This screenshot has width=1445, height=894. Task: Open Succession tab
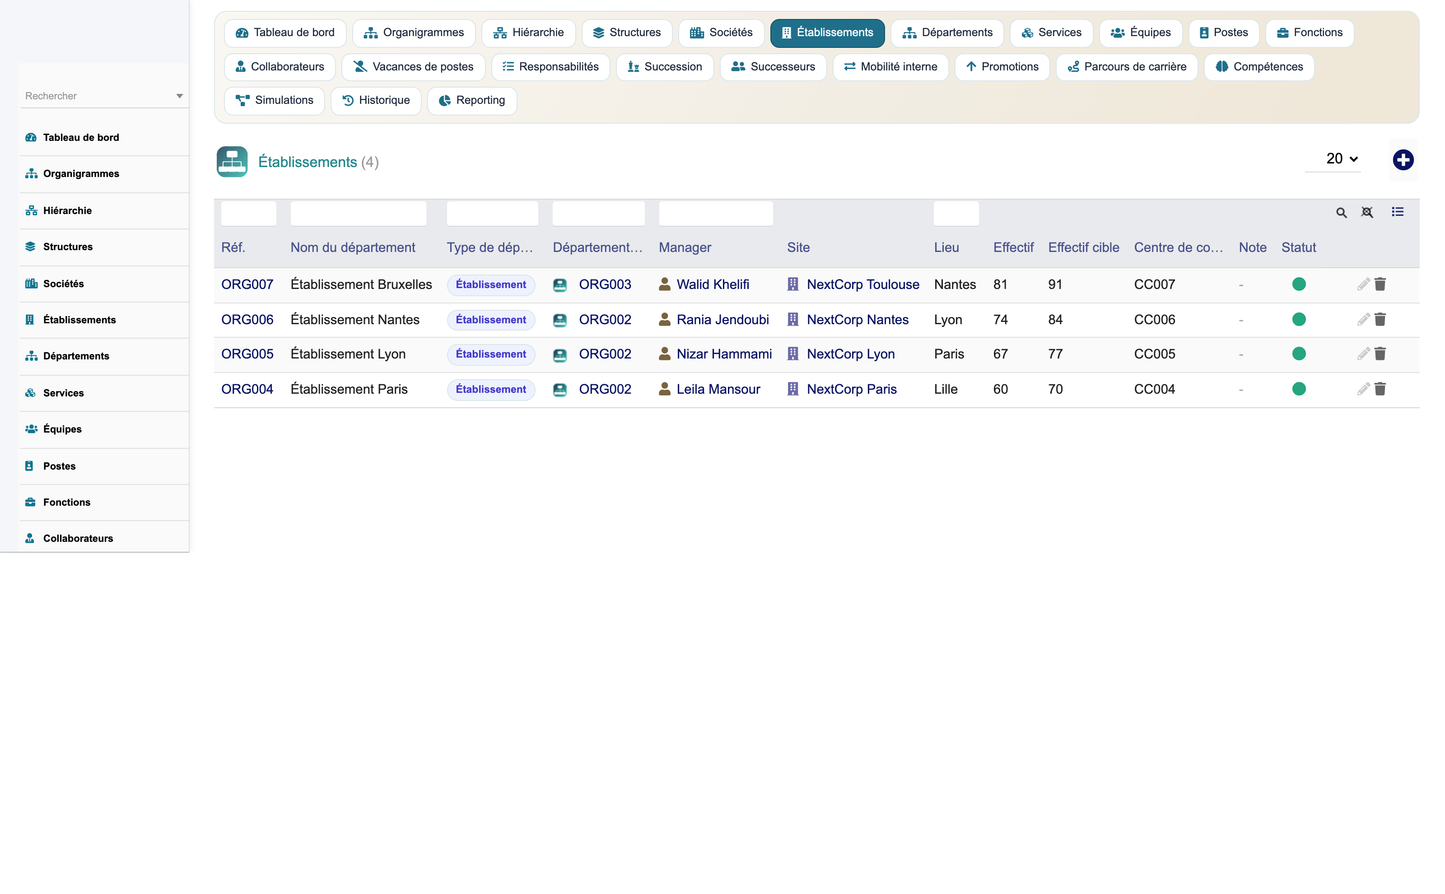tap(665, 67)
